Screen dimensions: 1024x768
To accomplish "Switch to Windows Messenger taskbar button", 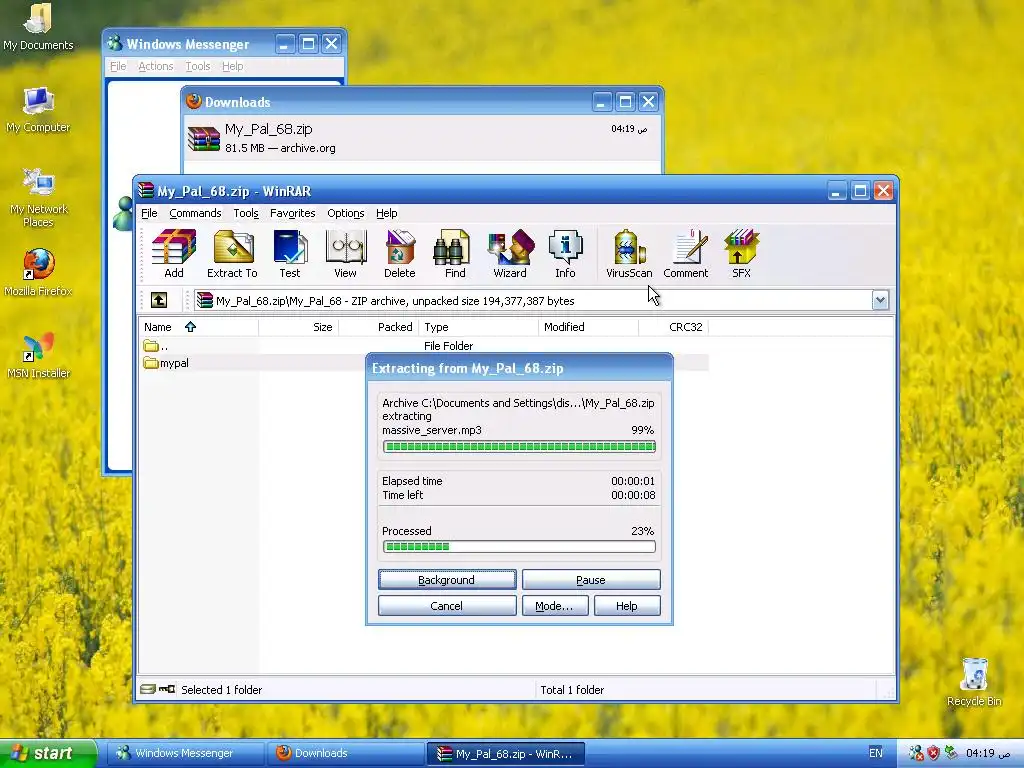I will coord(185,753).
